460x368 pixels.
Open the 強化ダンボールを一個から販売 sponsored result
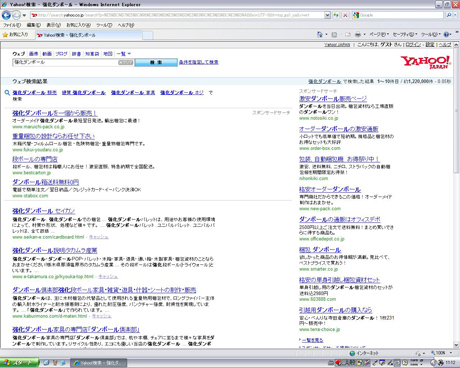pyautogui.click(x=55, y=113)
